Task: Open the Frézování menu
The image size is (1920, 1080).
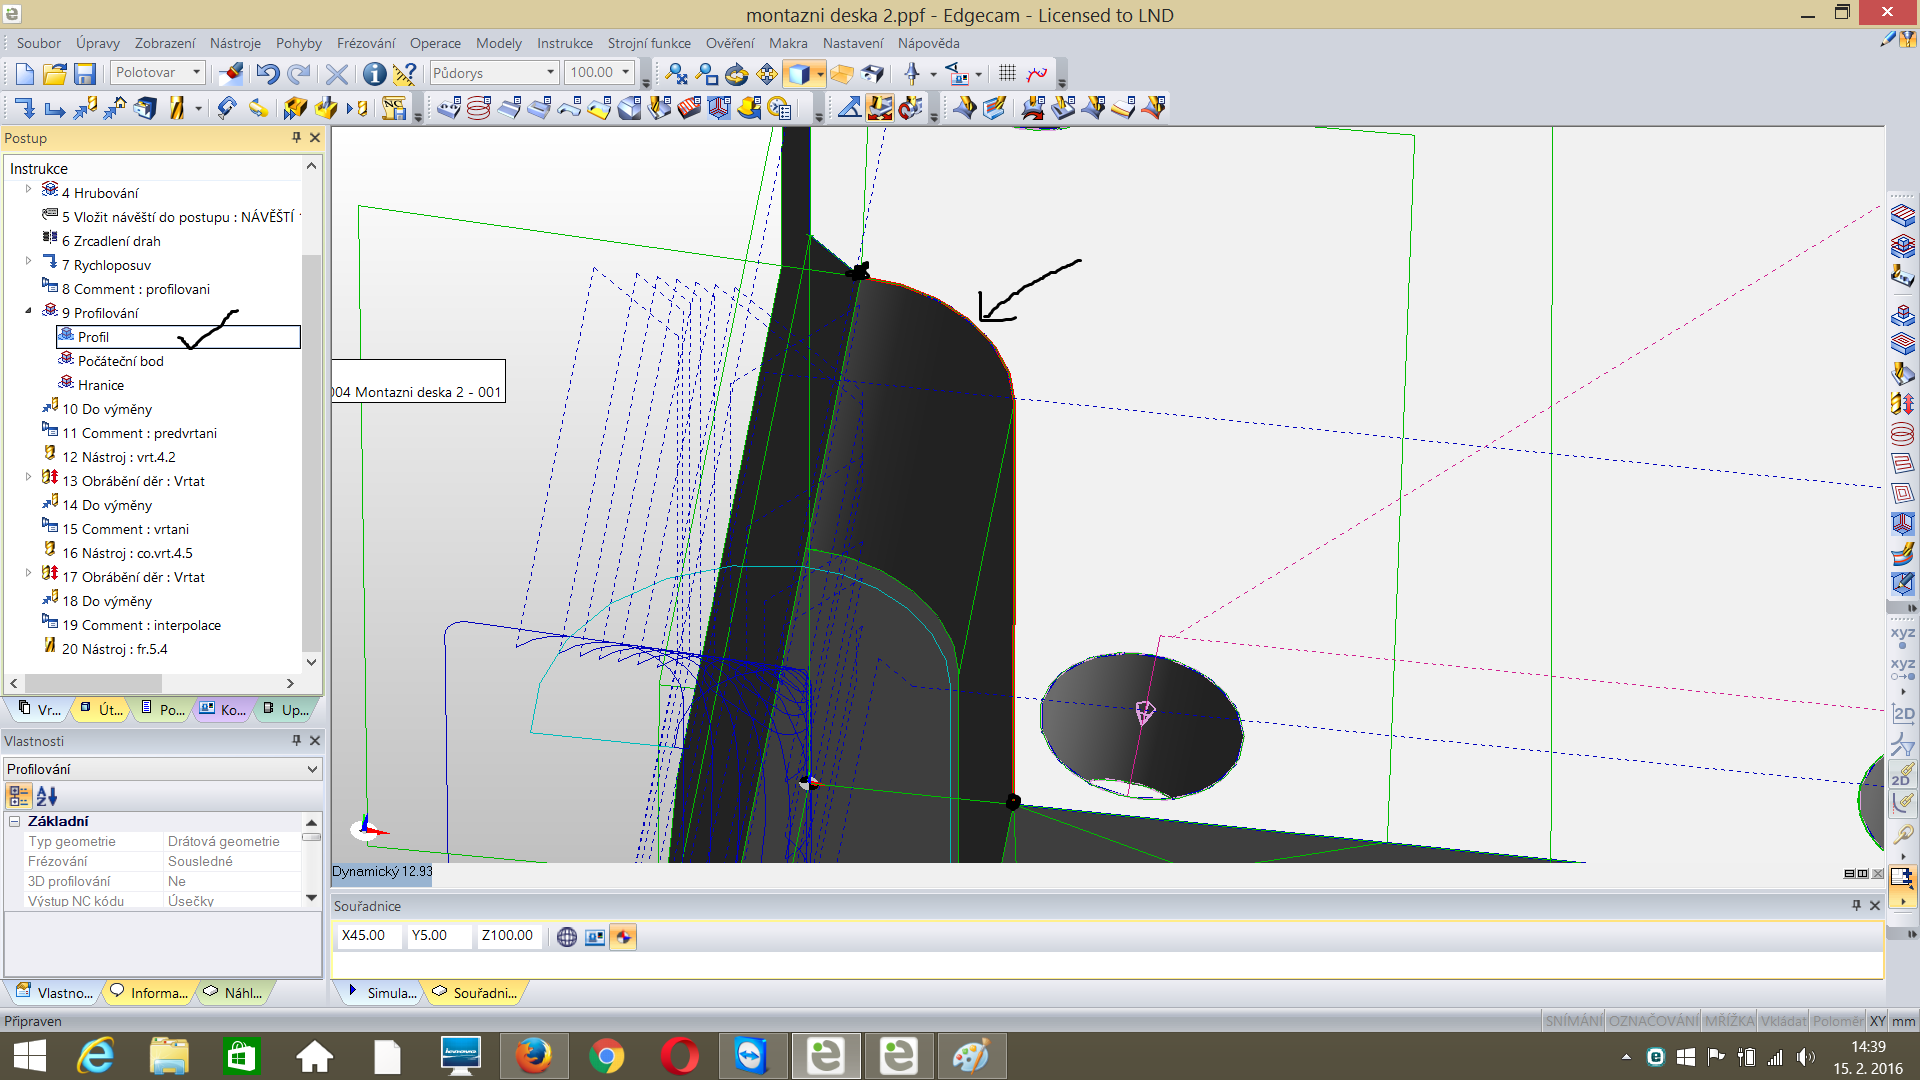Action: tap(365, 43)
